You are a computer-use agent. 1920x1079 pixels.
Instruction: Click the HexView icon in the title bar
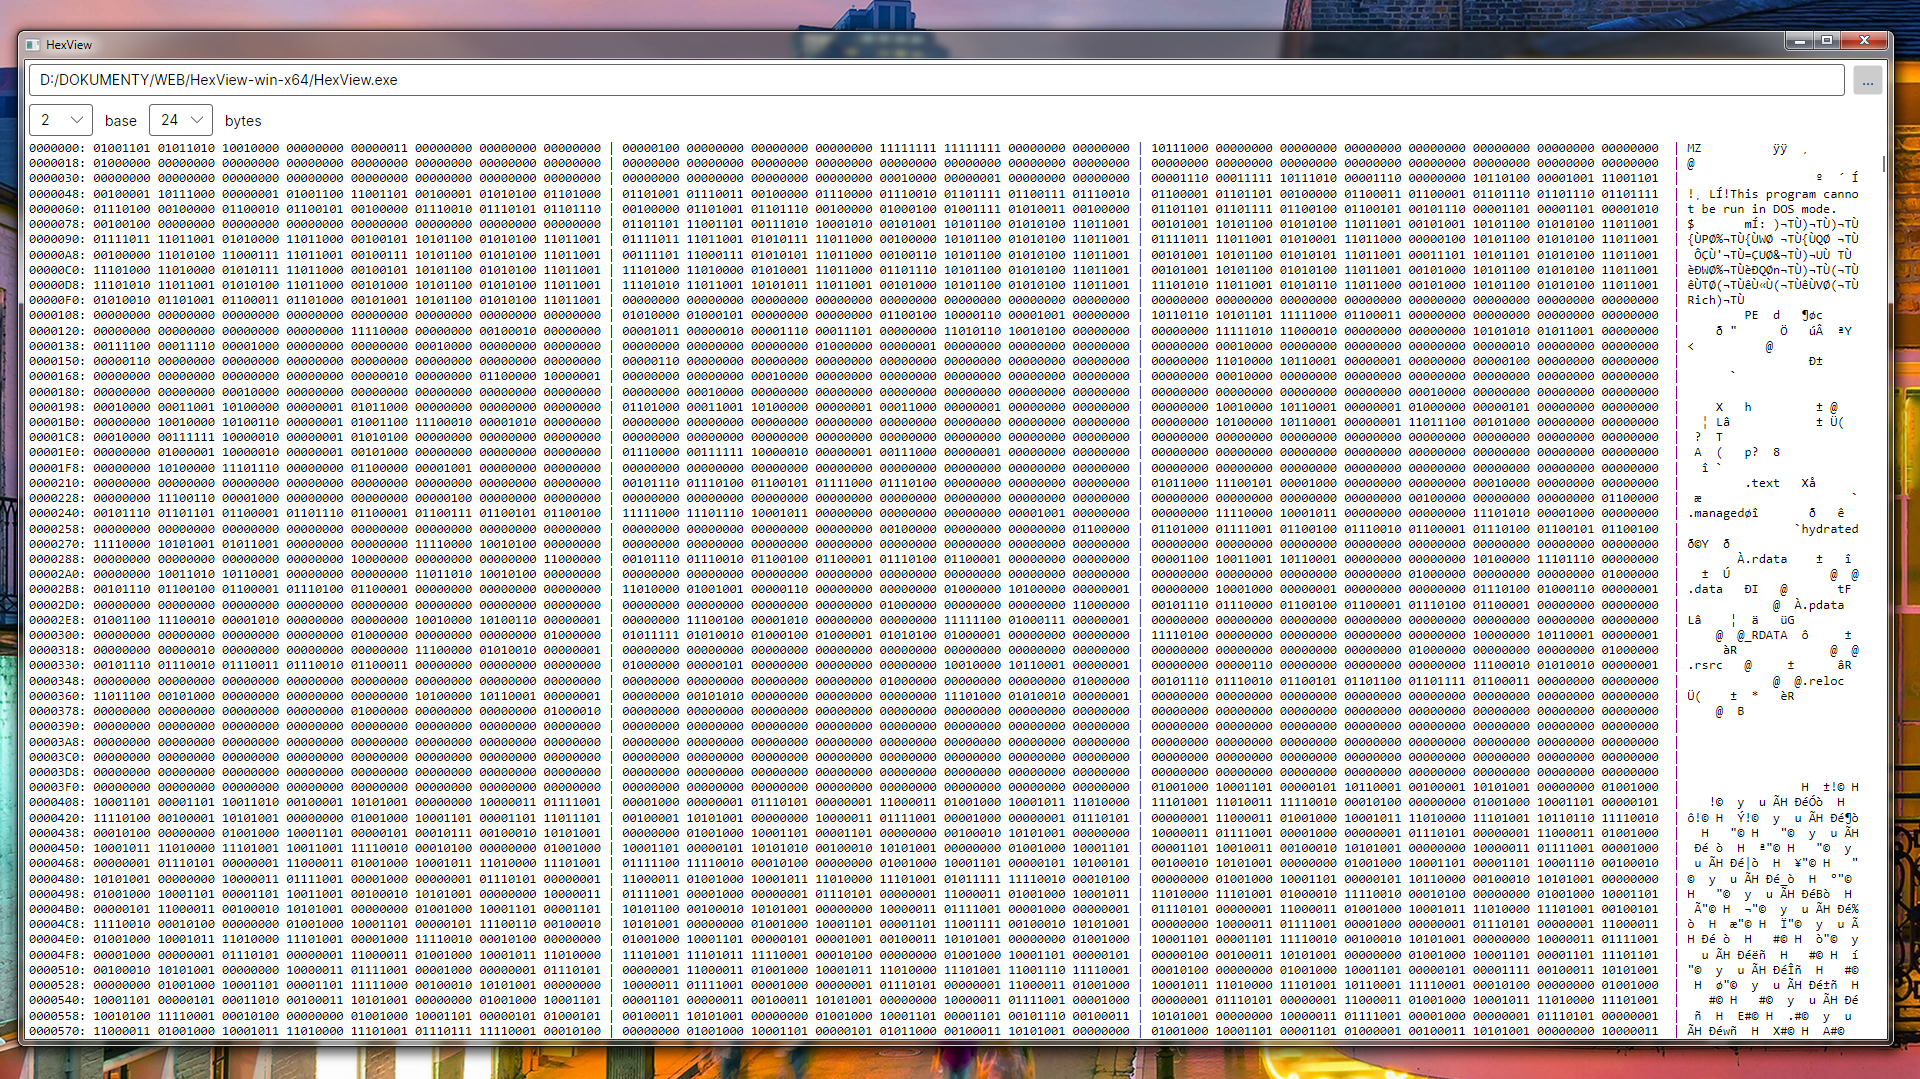click(33, 44)
